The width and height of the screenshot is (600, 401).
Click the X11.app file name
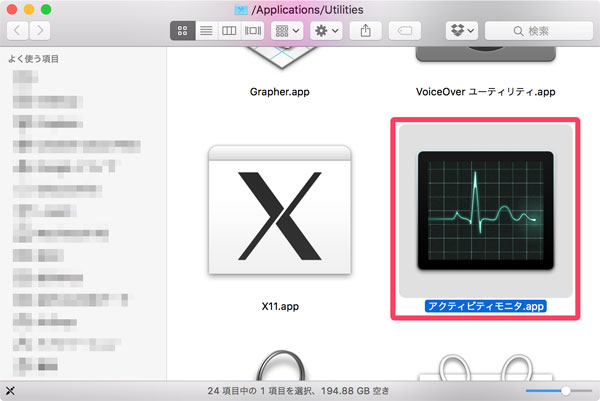tap(280, 306)
